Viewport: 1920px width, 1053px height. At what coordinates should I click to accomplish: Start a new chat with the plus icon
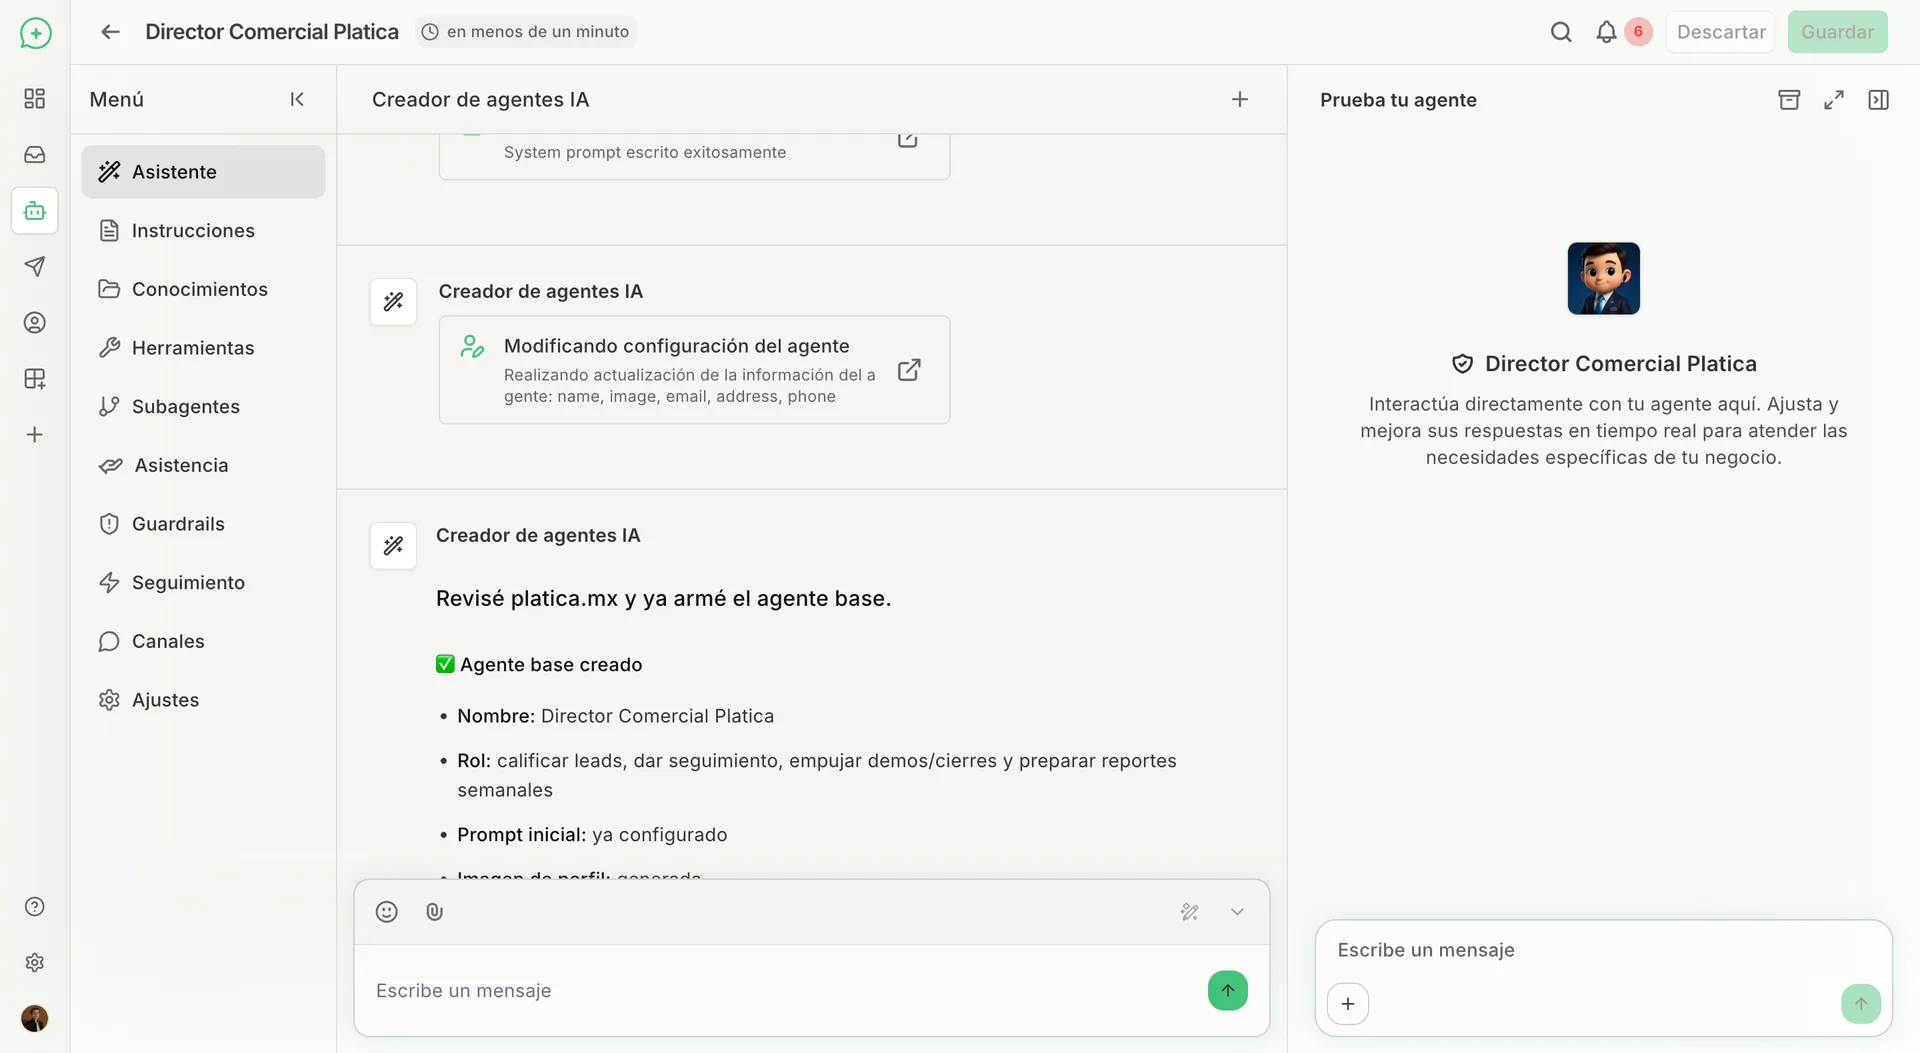point(1240,99)
